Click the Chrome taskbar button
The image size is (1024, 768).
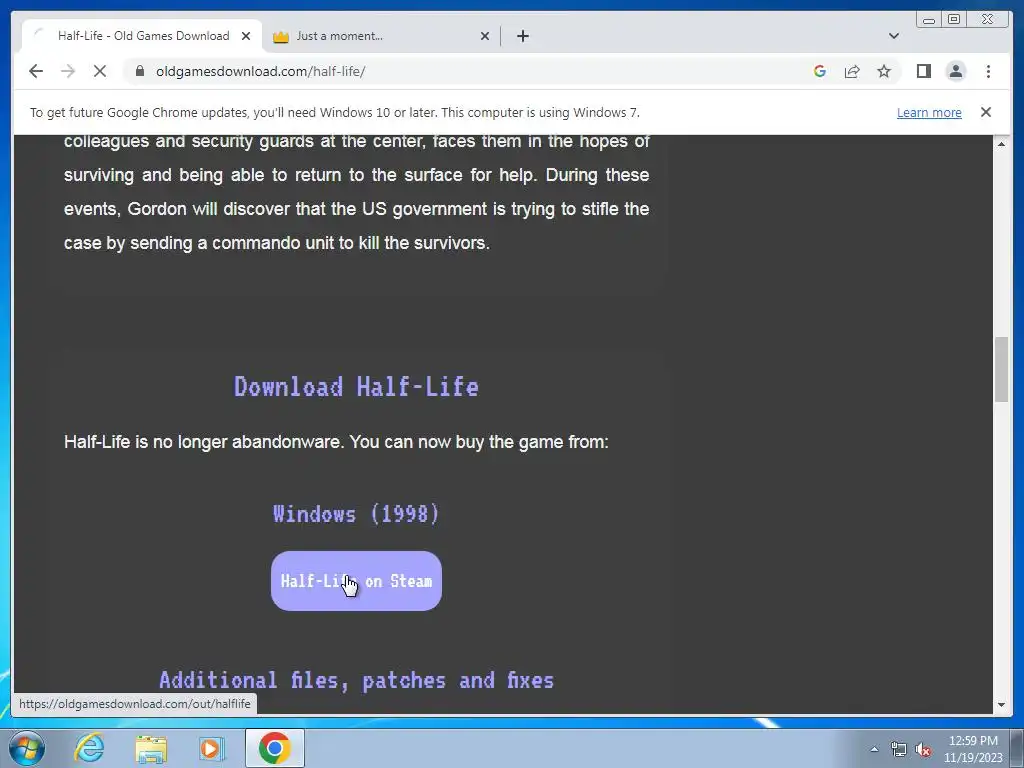pos(274,748)
